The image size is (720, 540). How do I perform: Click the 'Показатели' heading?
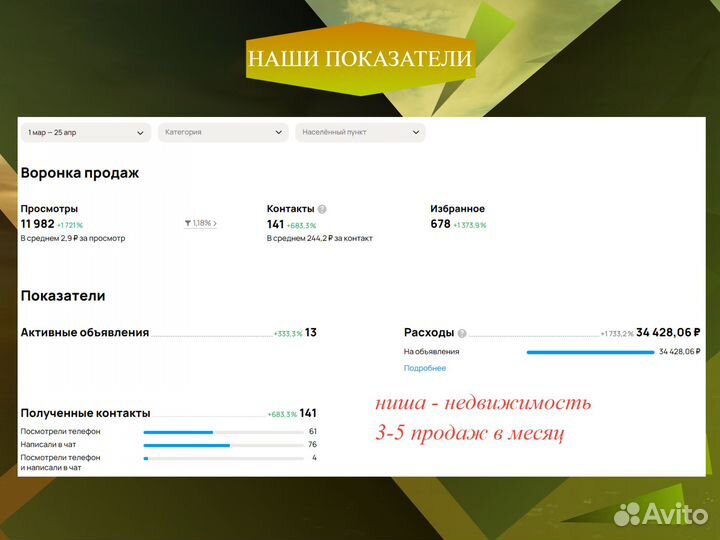63,296
